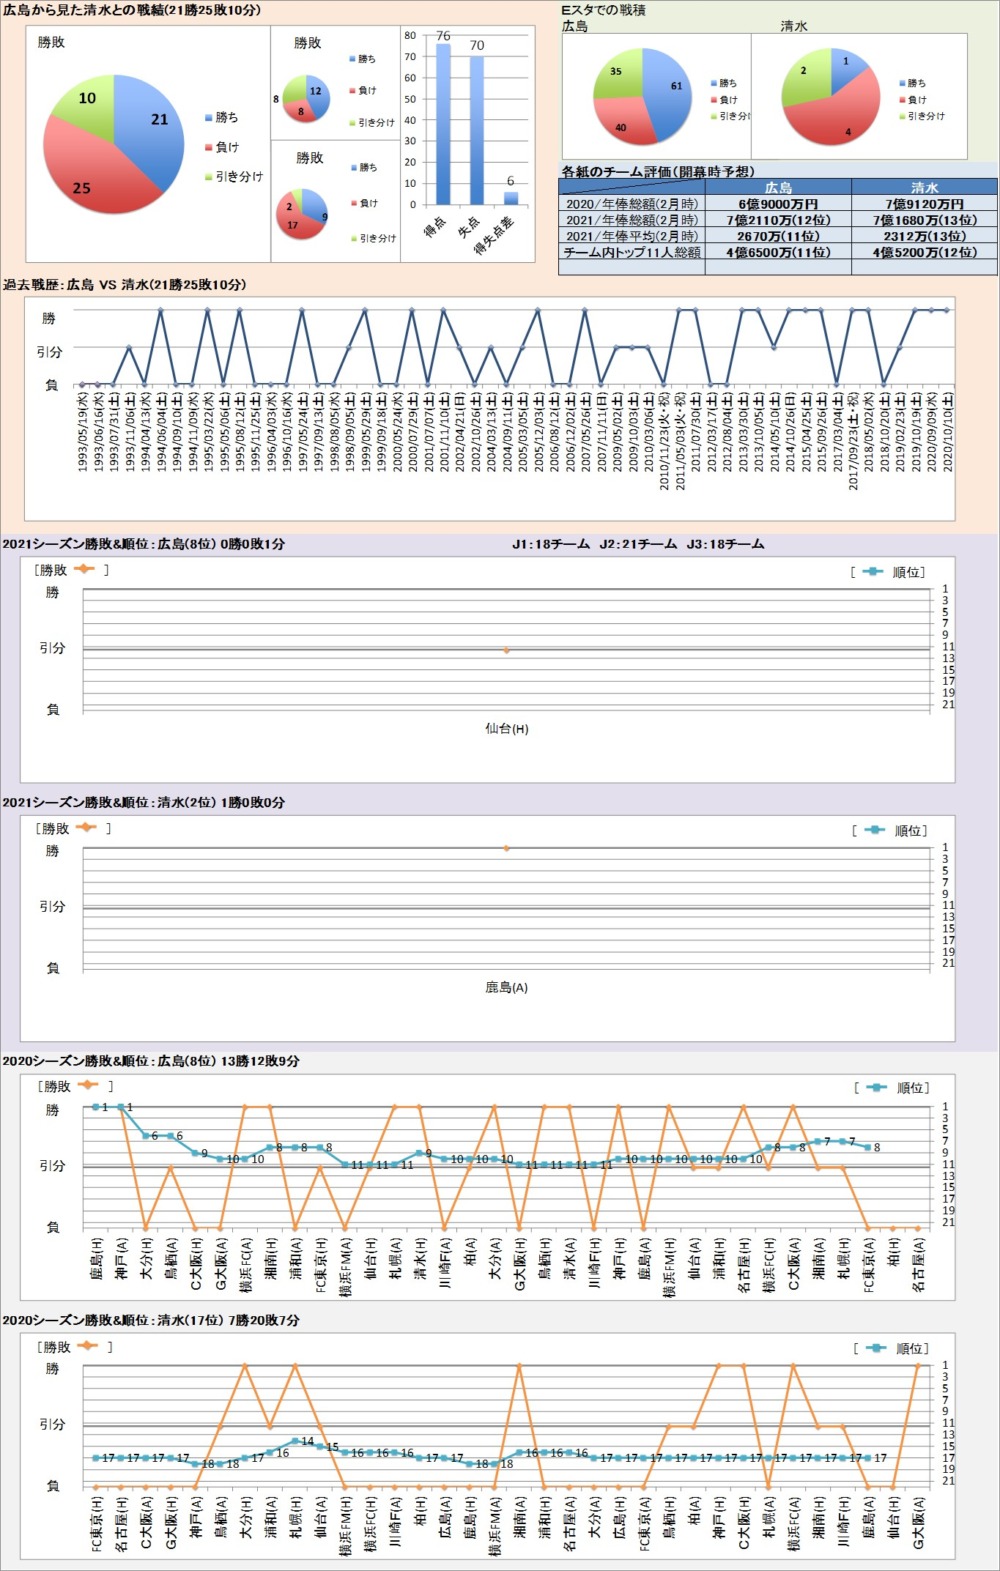Click the 過去戦歴:広島 VS 清水 chart title

click(125, 285)
